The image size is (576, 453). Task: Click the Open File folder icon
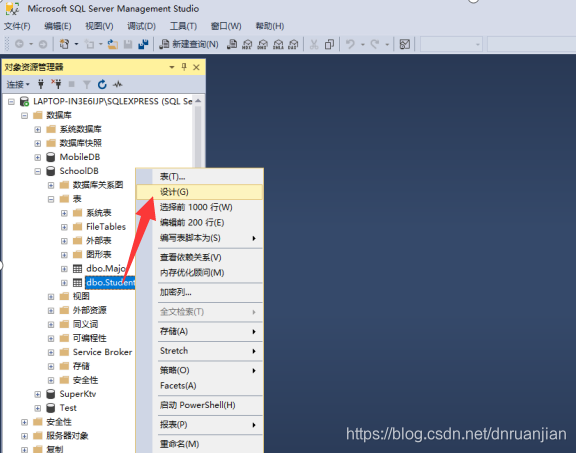[112, 44]
